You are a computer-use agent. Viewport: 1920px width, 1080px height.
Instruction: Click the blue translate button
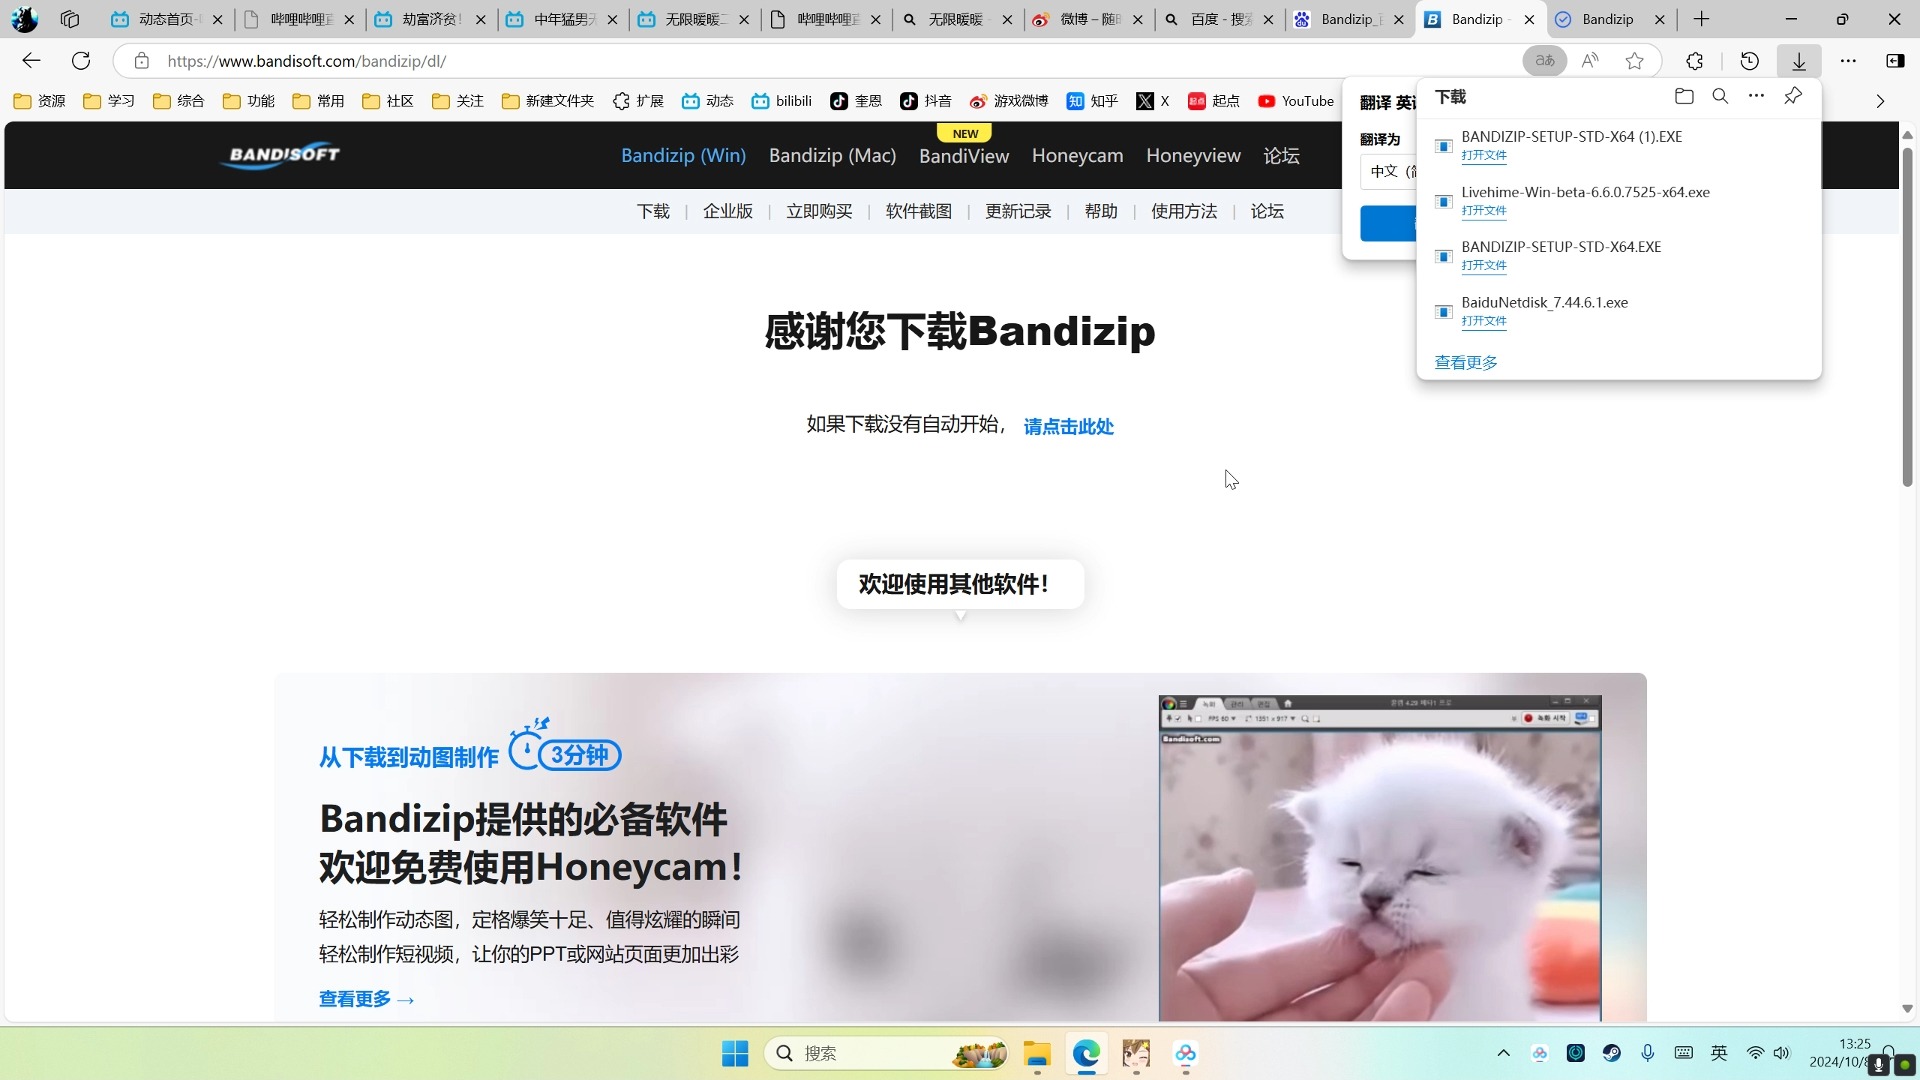[x=1388, y=223]
